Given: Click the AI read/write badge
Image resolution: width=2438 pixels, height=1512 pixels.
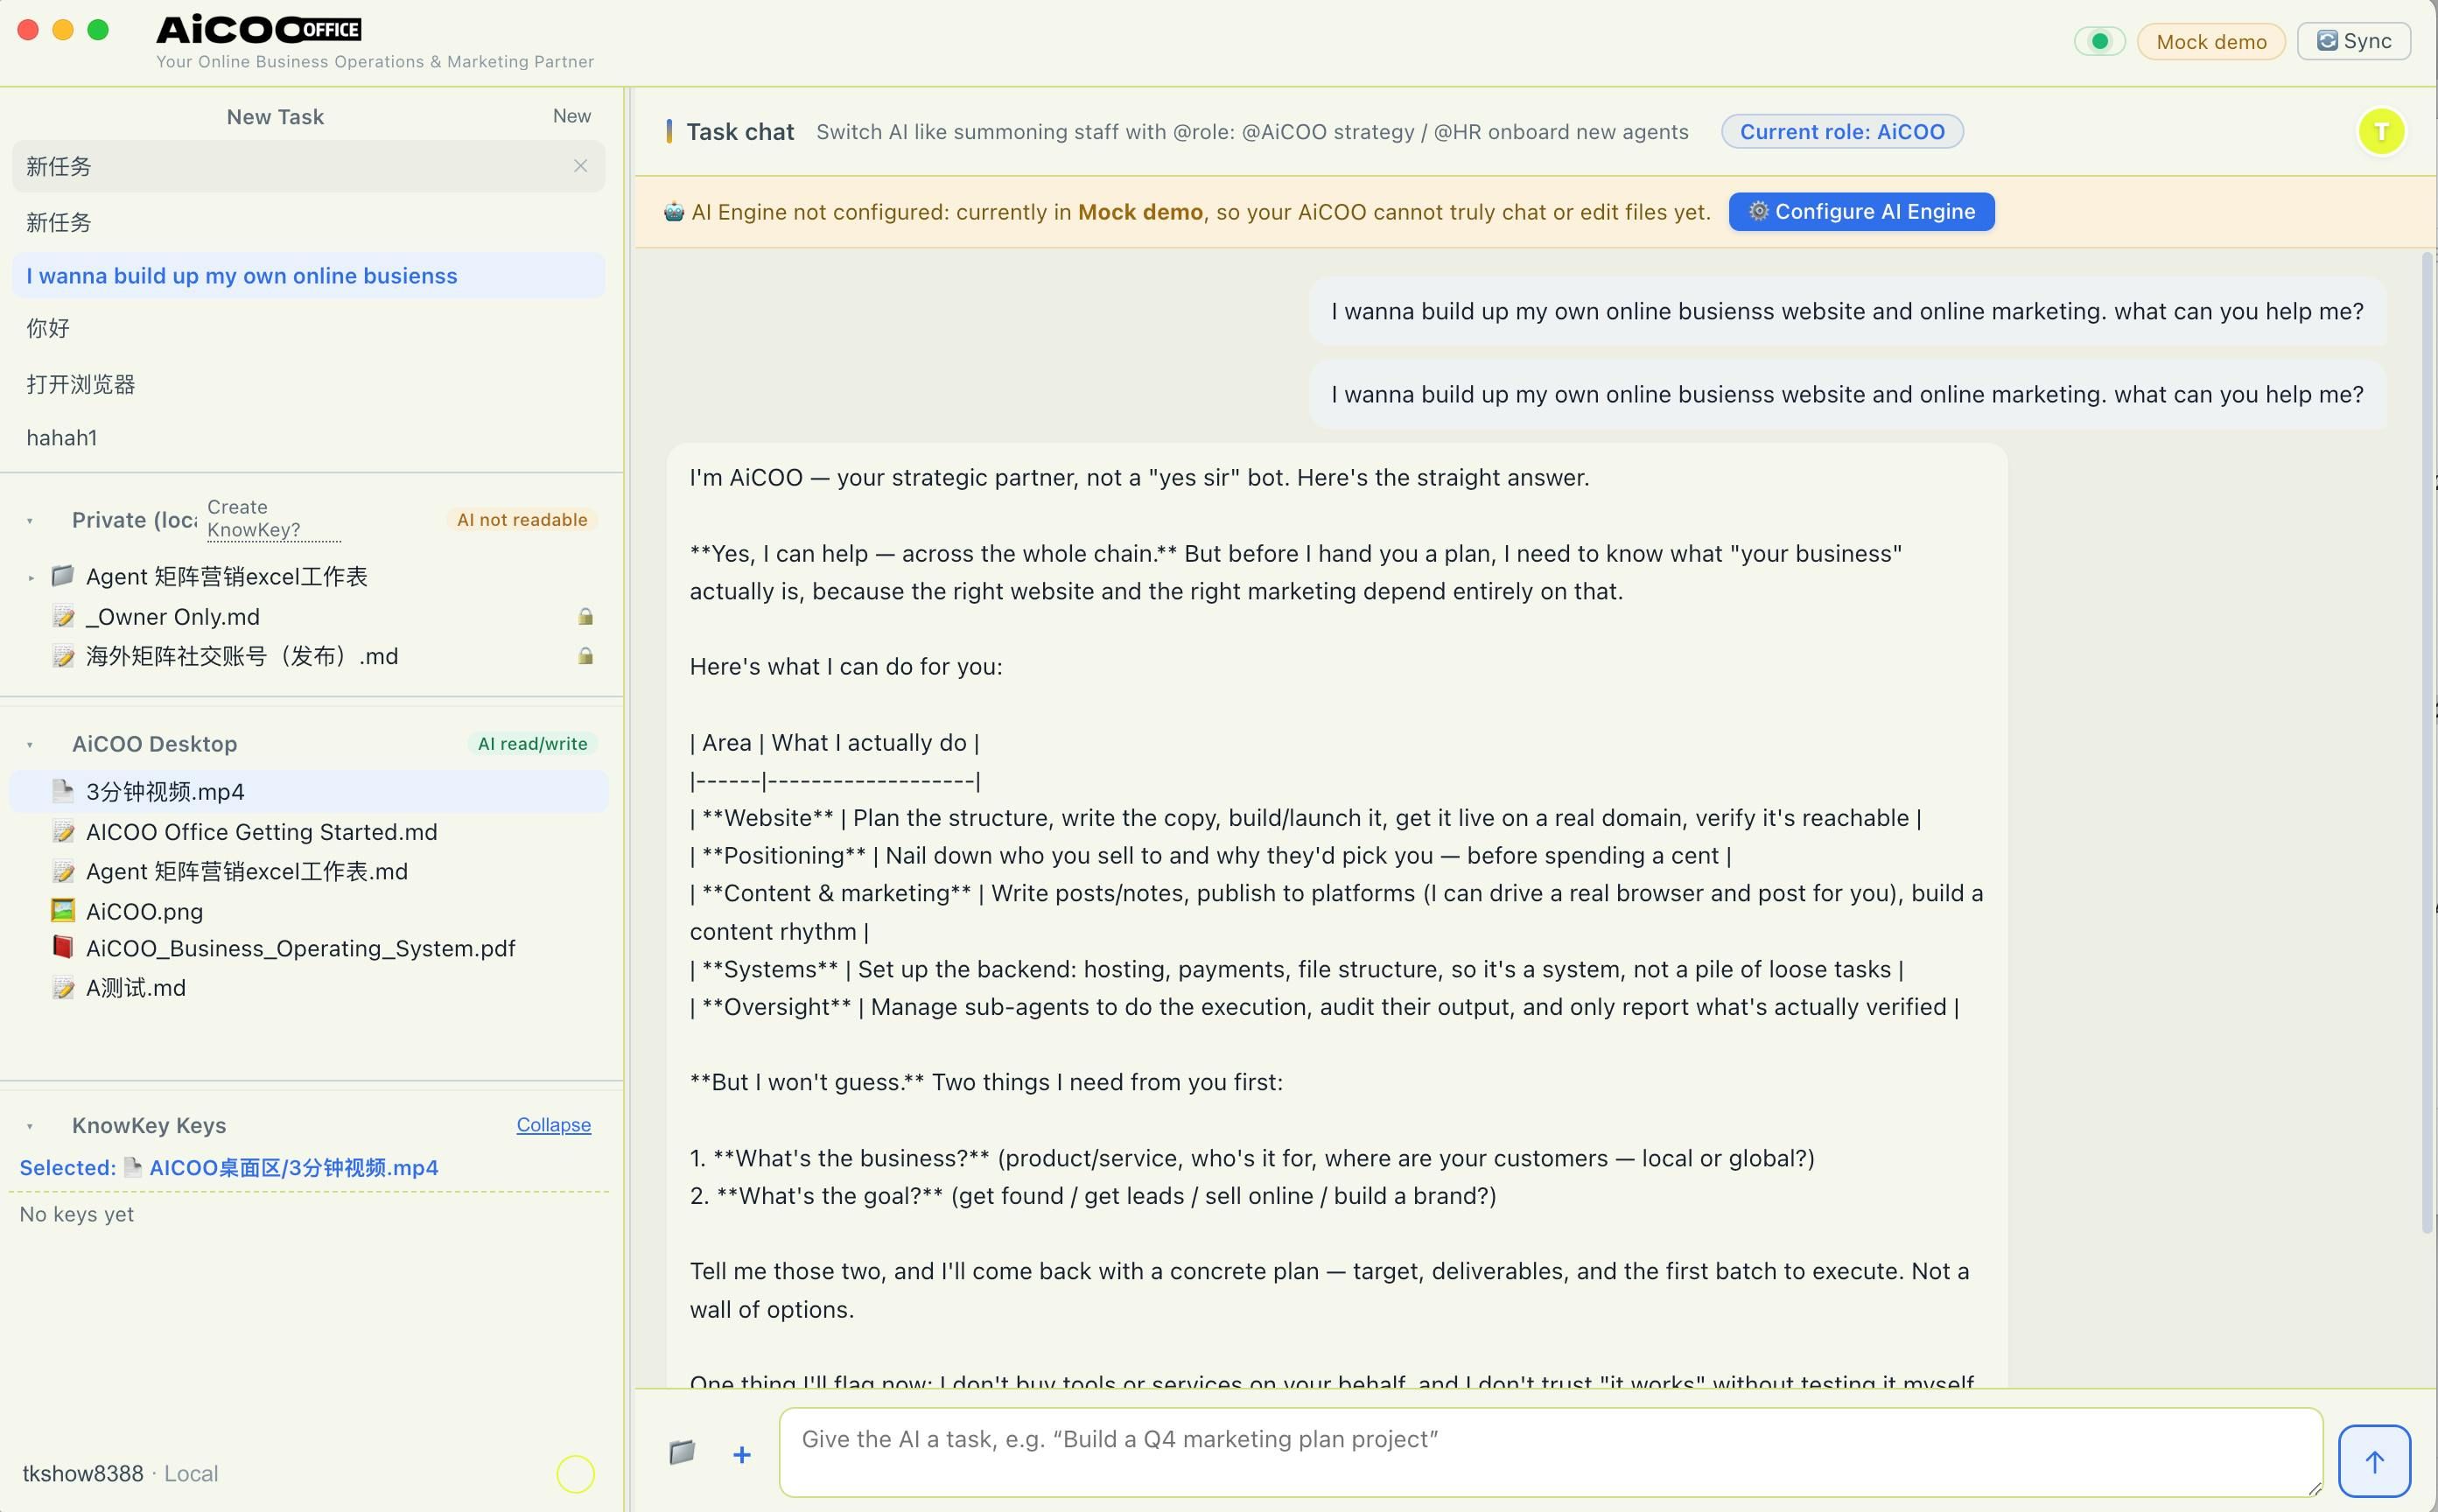Looking at the screenshot, I should 532,743.
